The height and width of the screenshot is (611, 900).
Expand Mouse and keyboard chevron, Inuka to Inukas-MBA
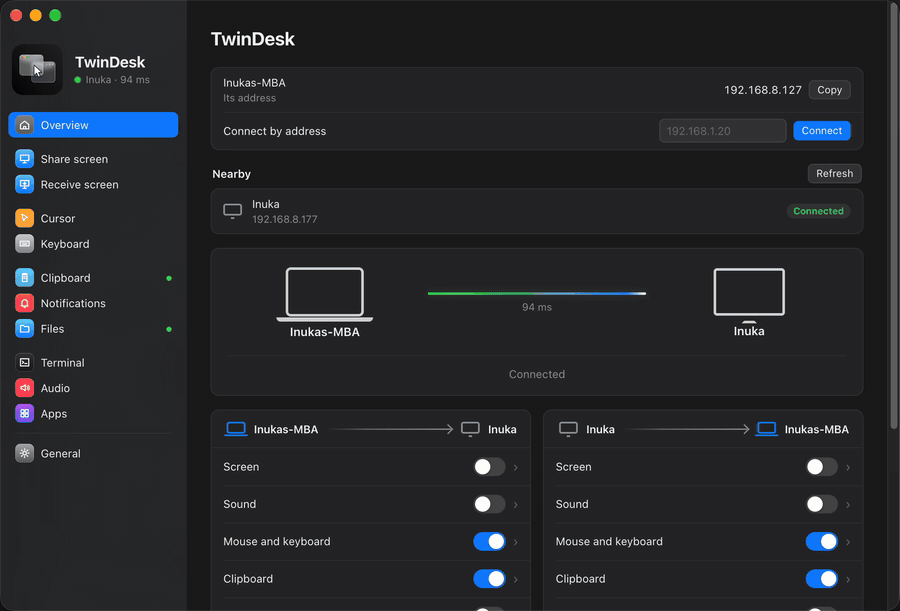click(848, 542)
